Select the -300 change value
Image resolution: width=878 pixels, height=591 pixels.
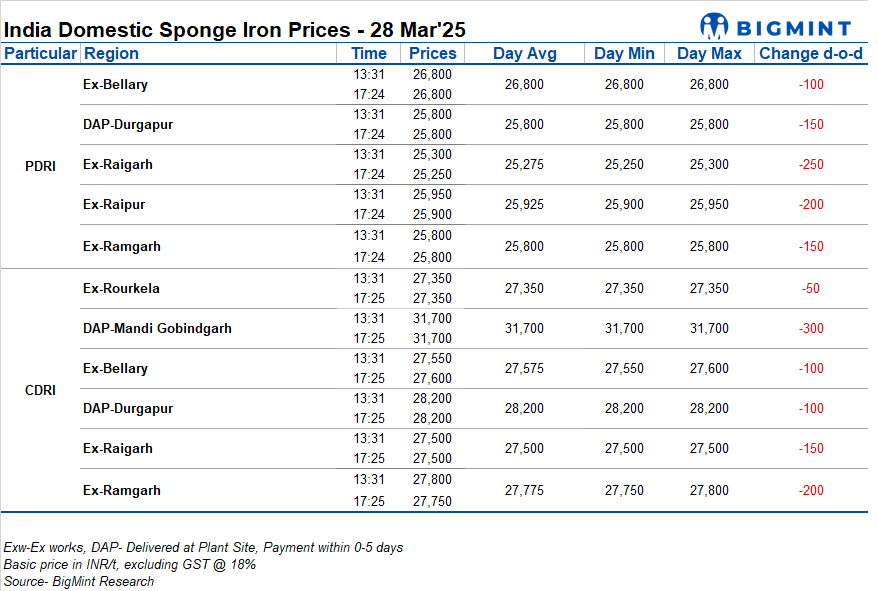point(811,328)
